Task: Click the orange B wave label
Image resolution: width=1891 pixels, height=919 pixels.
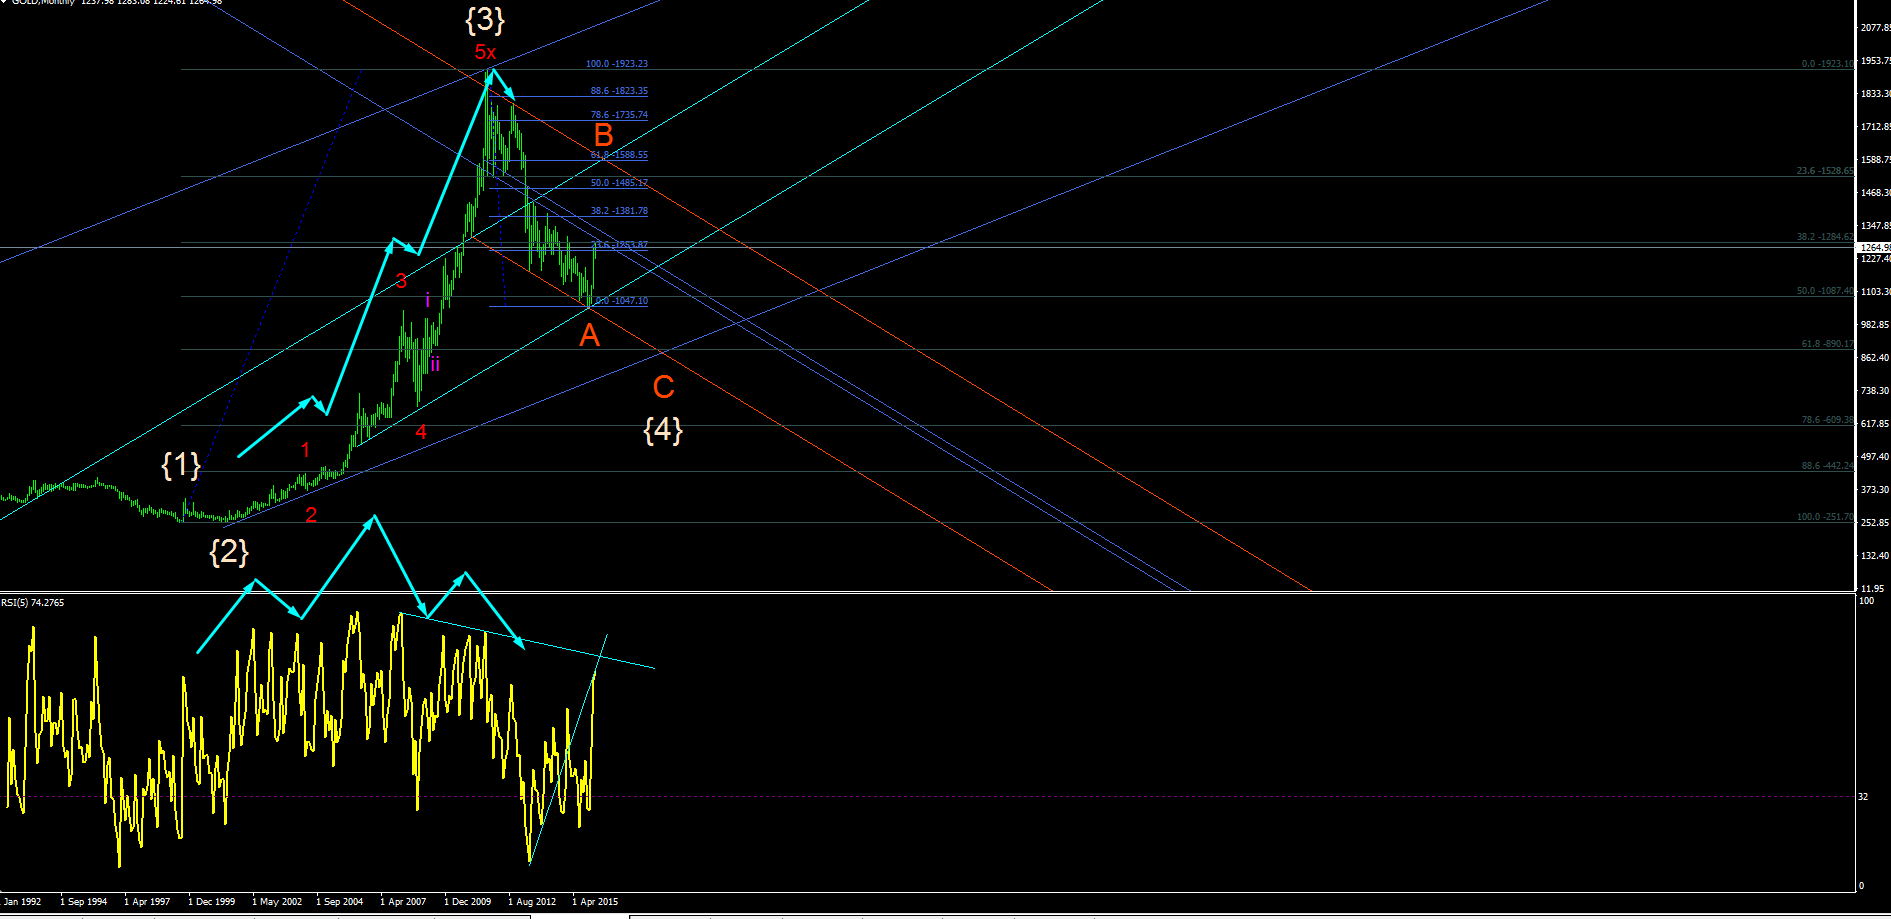Action: pyautogui.click(x=603, y=135)
